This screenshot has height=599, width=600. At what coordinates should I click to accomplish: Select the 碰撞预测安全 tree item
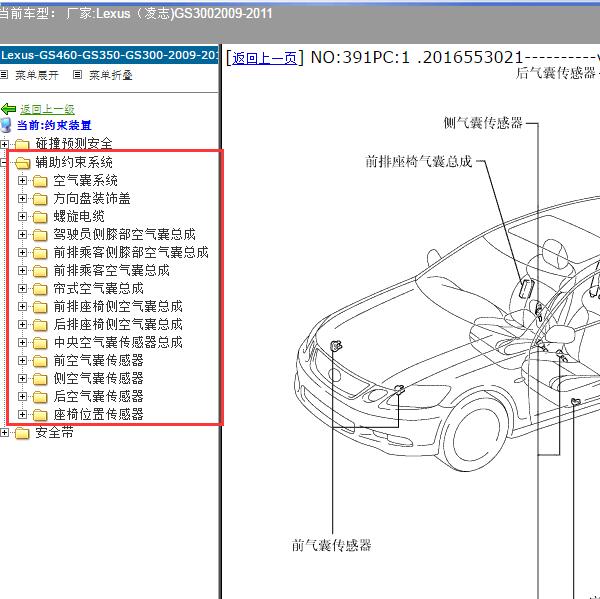click(74, 144)
